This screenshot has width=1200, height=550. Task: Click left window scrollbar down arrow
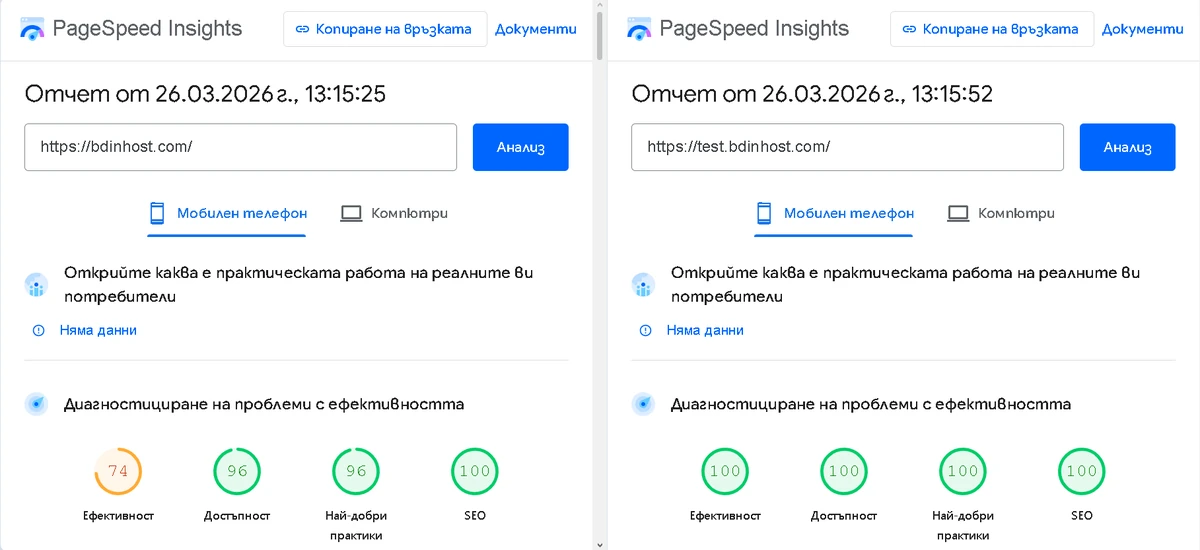tap(599, 544)
